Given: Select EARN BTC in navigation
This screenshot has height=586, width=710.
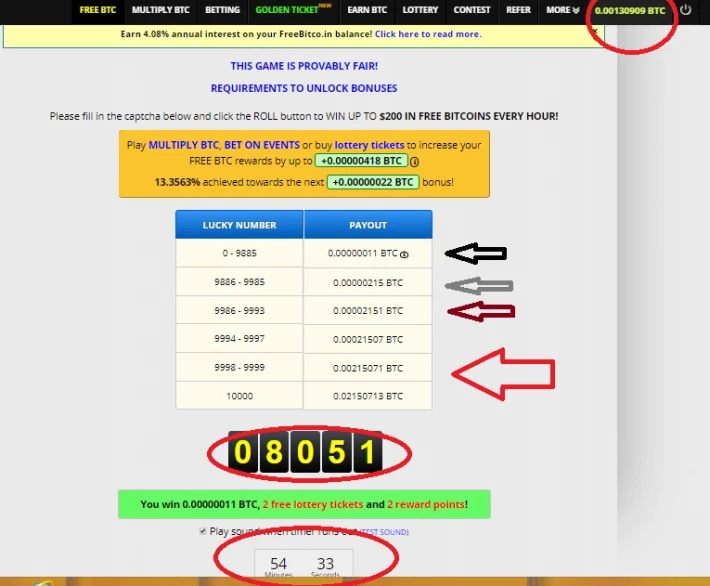Looking at the screenshot, I should pos(367,10).
